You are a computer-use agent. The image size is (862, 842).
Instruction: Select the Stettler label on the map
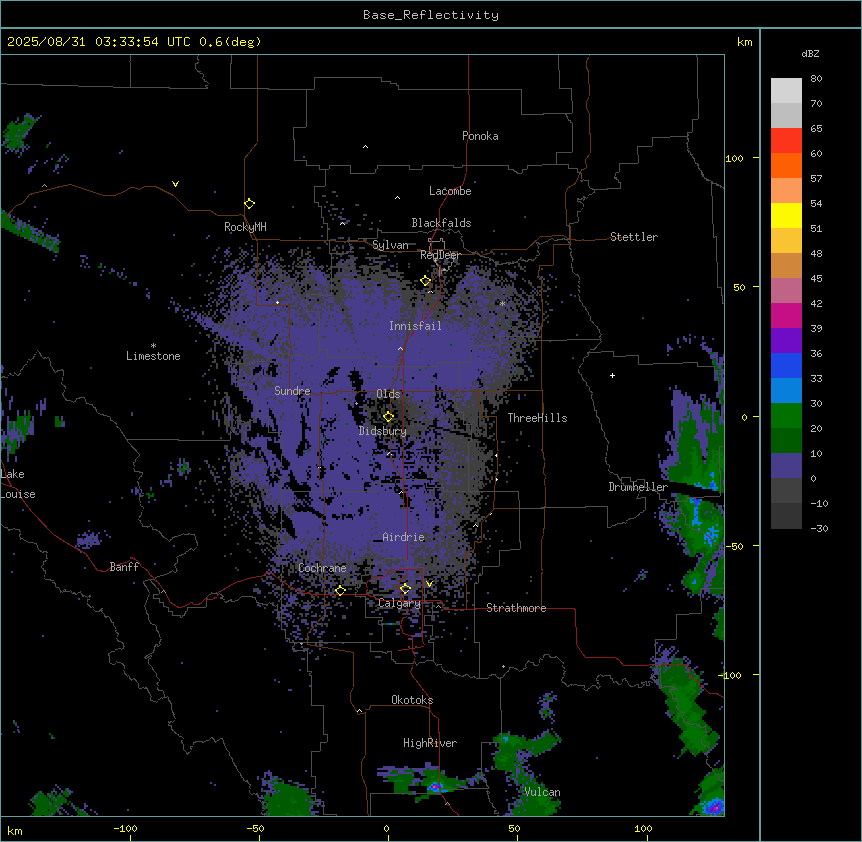[634, 237]
